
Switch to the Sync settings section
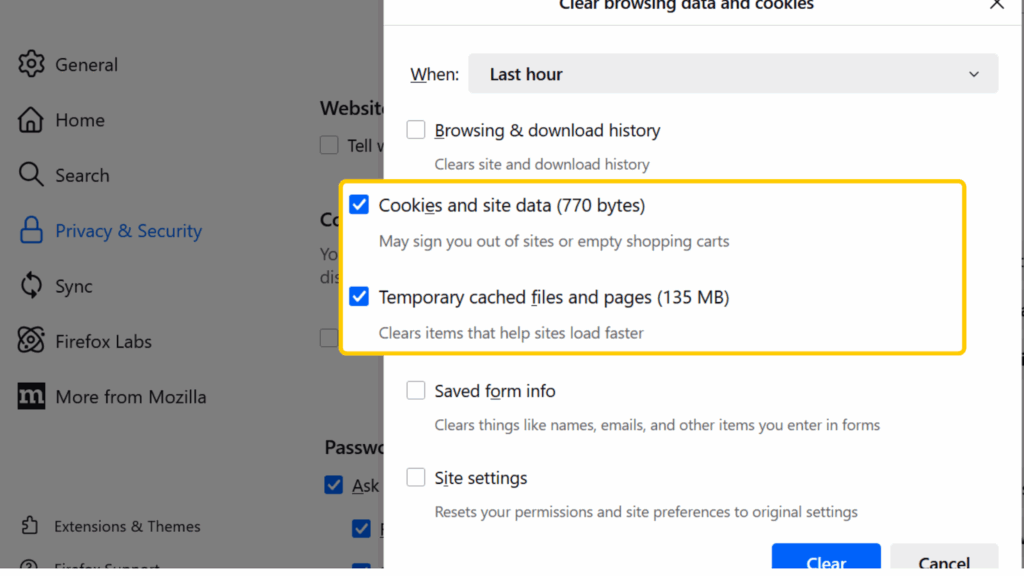(x=76, y=286)
